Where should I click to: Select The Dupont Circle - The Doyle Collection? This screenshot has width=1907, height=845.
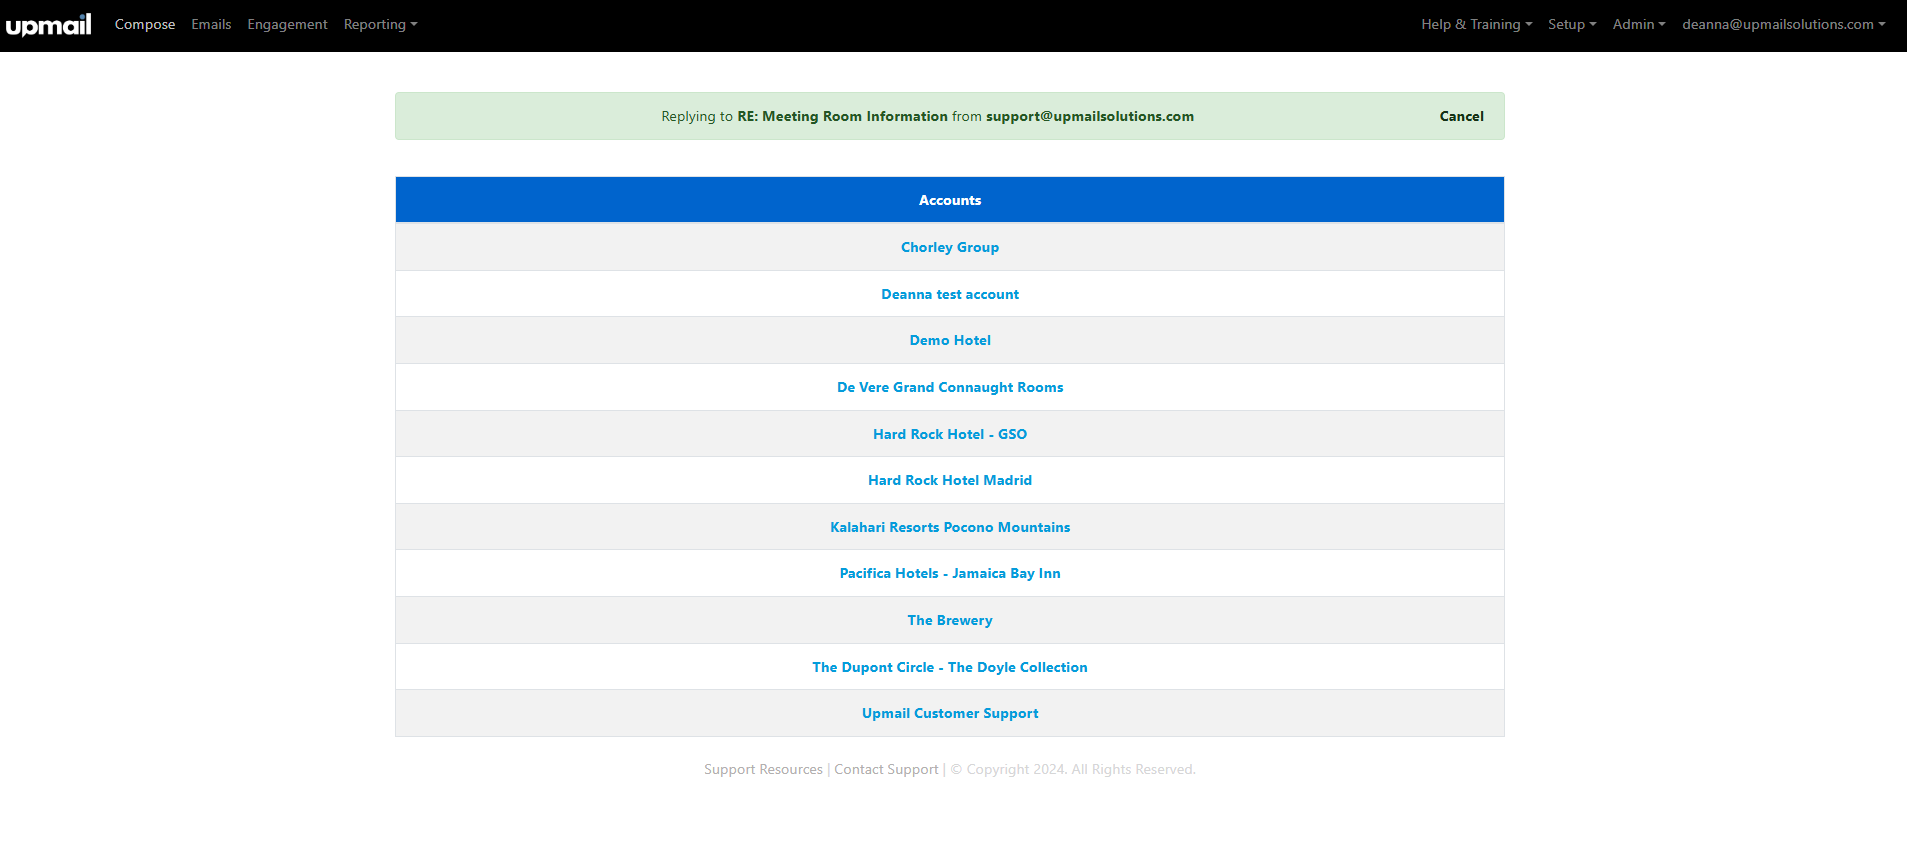point(950,667)
